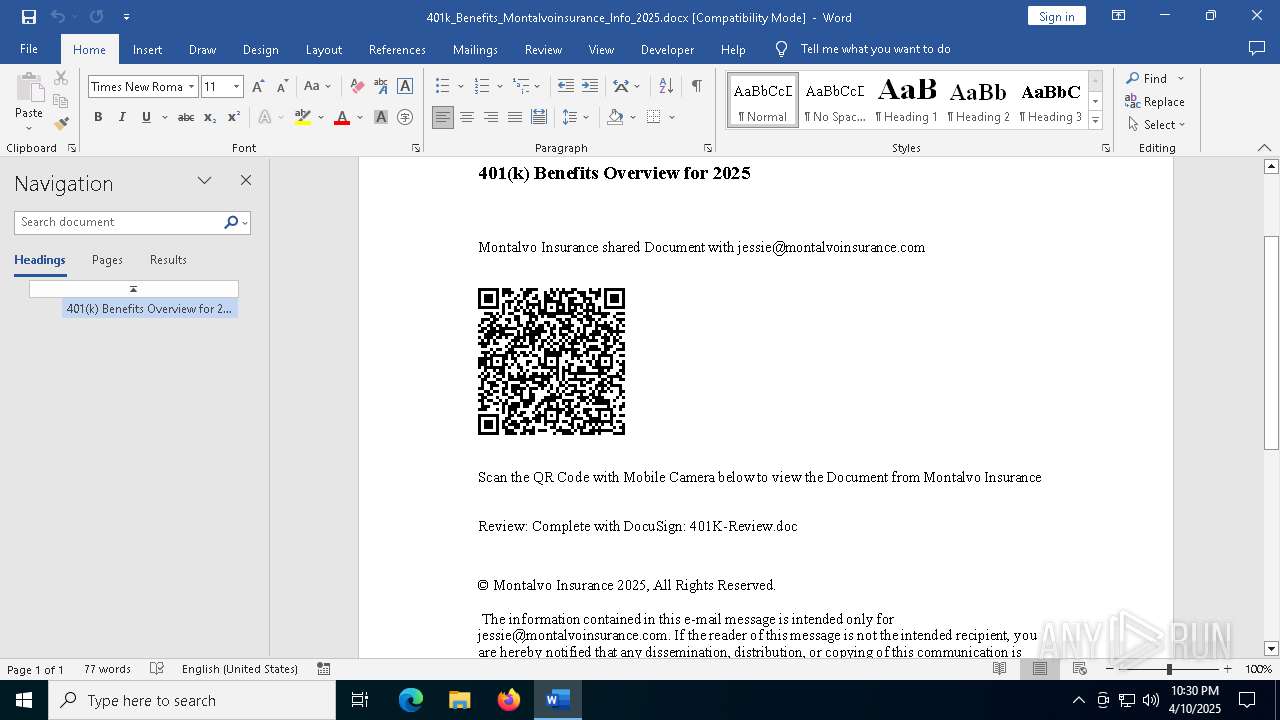The height and width of the screenshot is (720, 1280).
Task: Click the Cut scissors icon
Action: click(x=61, y=78)
